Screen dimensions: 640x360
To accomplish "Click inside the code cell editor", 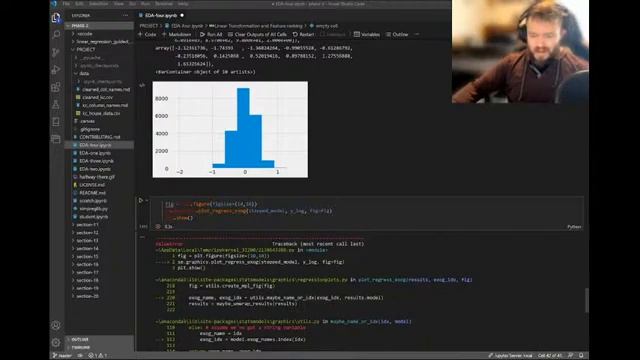I will (x=366, y=211).
